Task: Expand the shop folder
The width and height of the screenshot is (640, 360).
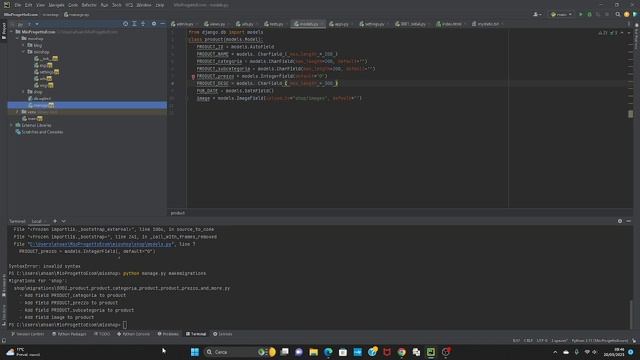Action: point(24,92)
